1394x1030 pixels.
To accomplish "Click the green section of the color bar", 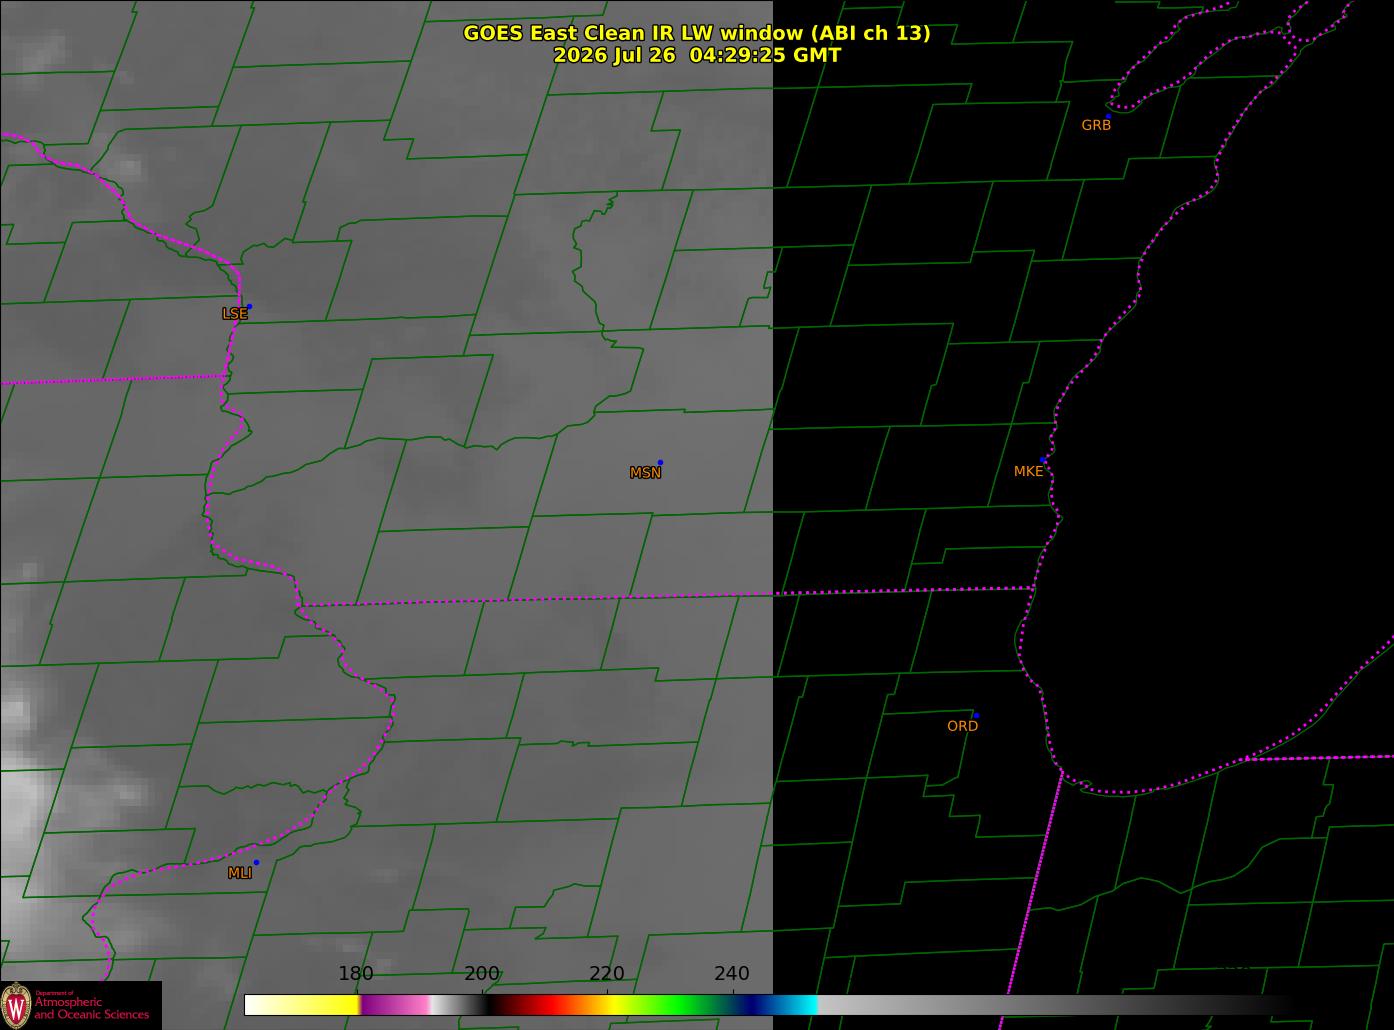I will 680,1005.
